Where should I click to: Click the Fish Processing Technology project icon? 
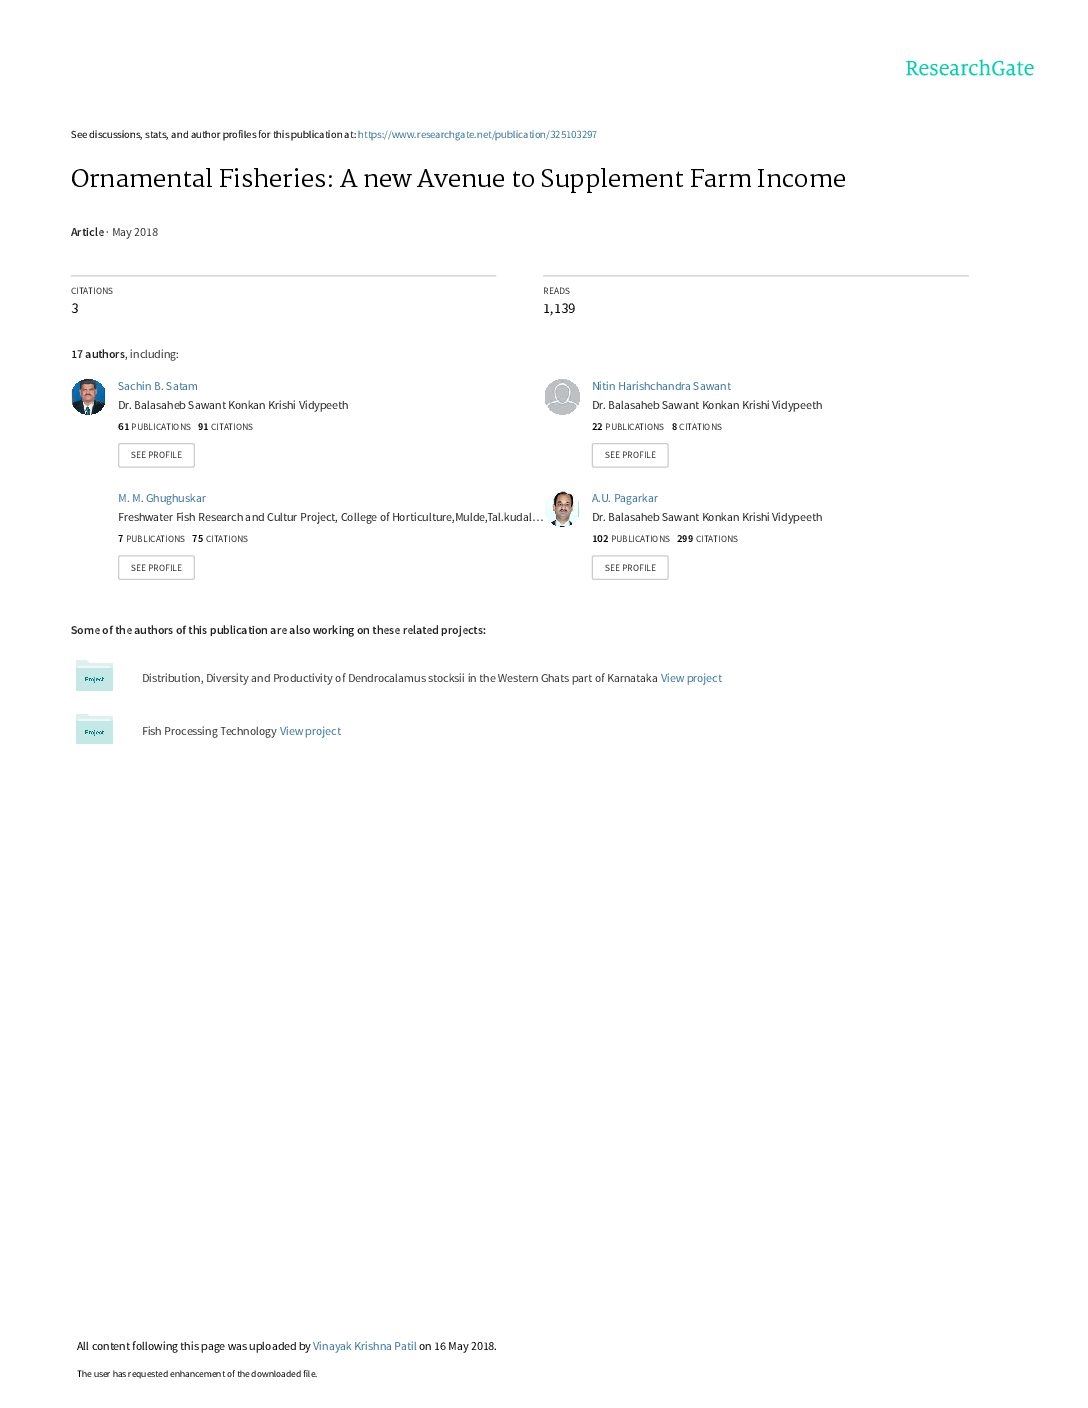tap(94, 730)
